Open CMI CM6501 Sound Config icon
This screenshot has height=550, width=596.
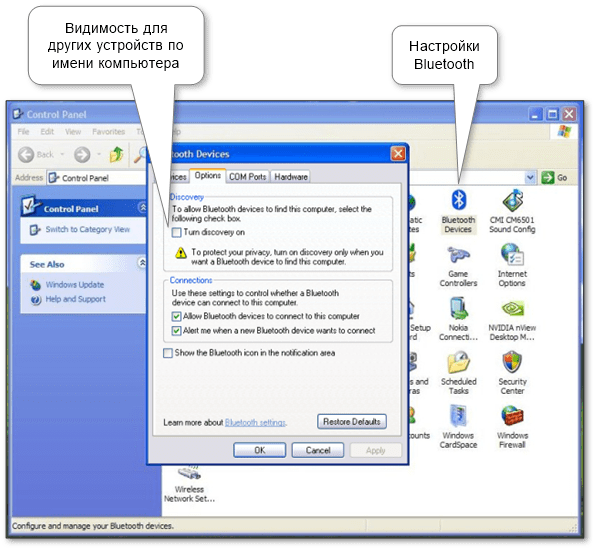512,200
